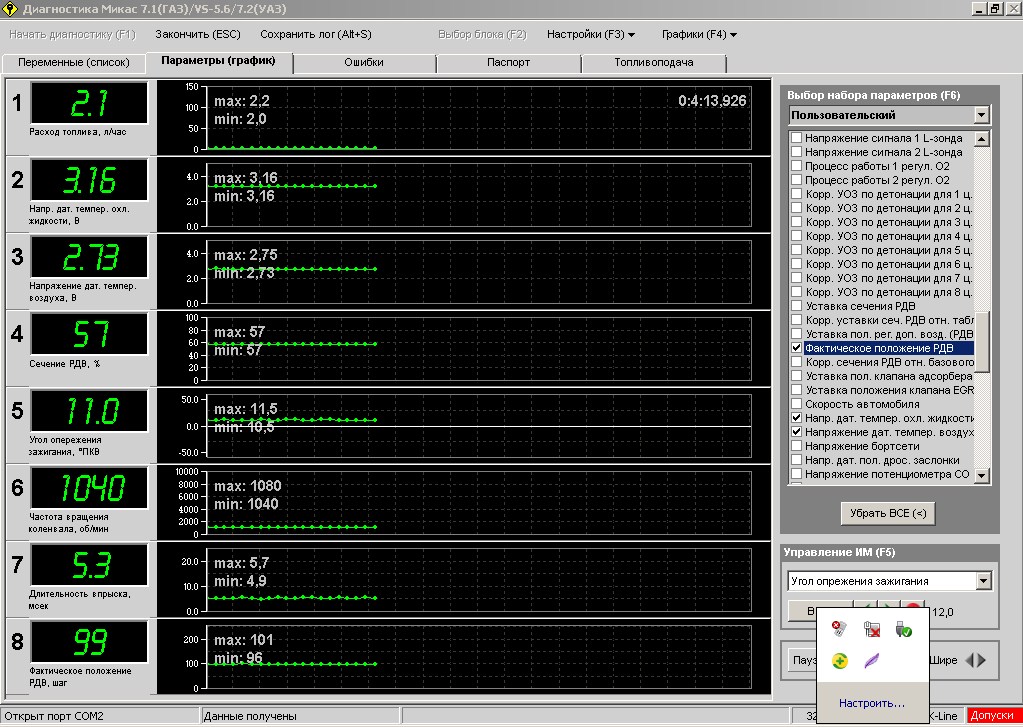Image resolution: width=1023 pixels, height=727 pixels.
Task: Enable Скорость автомобиля checkbox
Action: (x=797, y=404)
